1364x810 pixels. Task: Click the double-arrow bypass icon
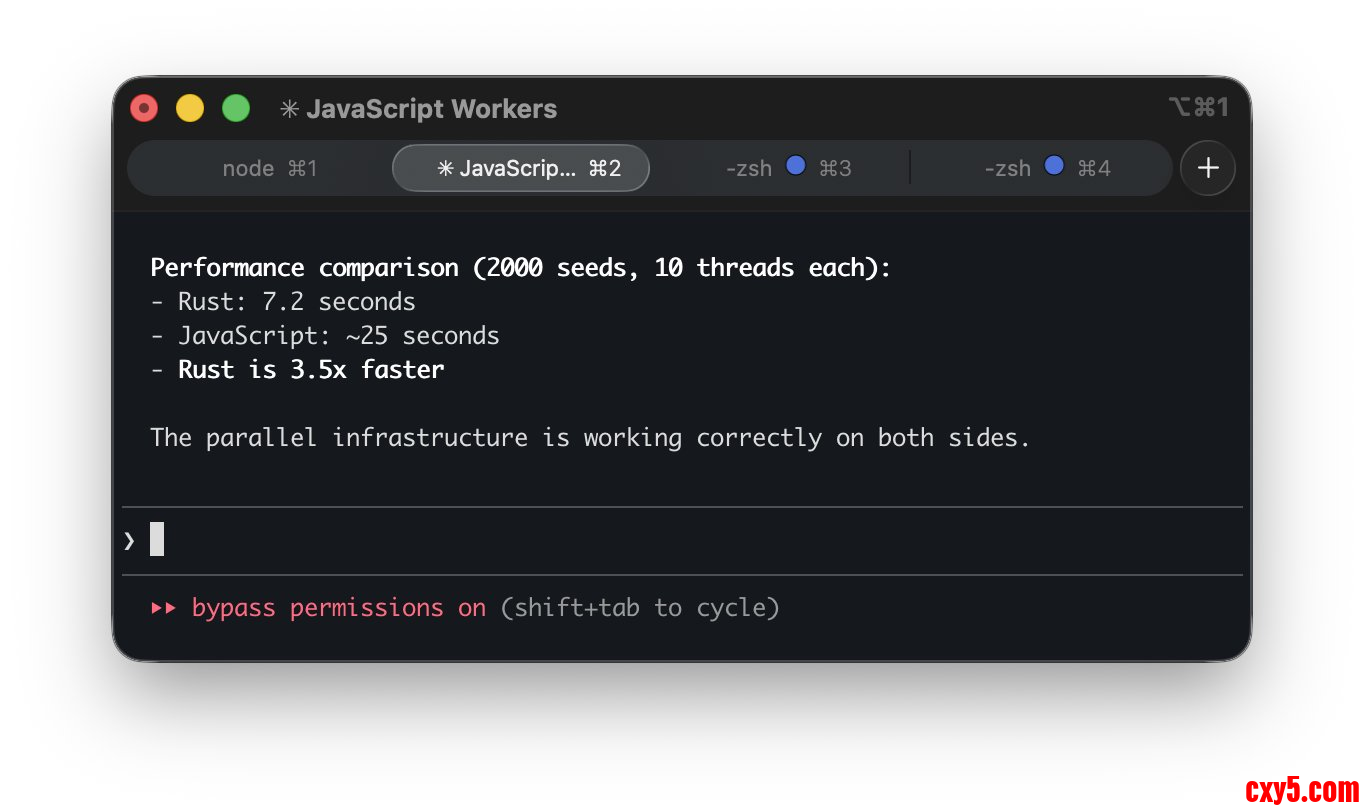163,608
